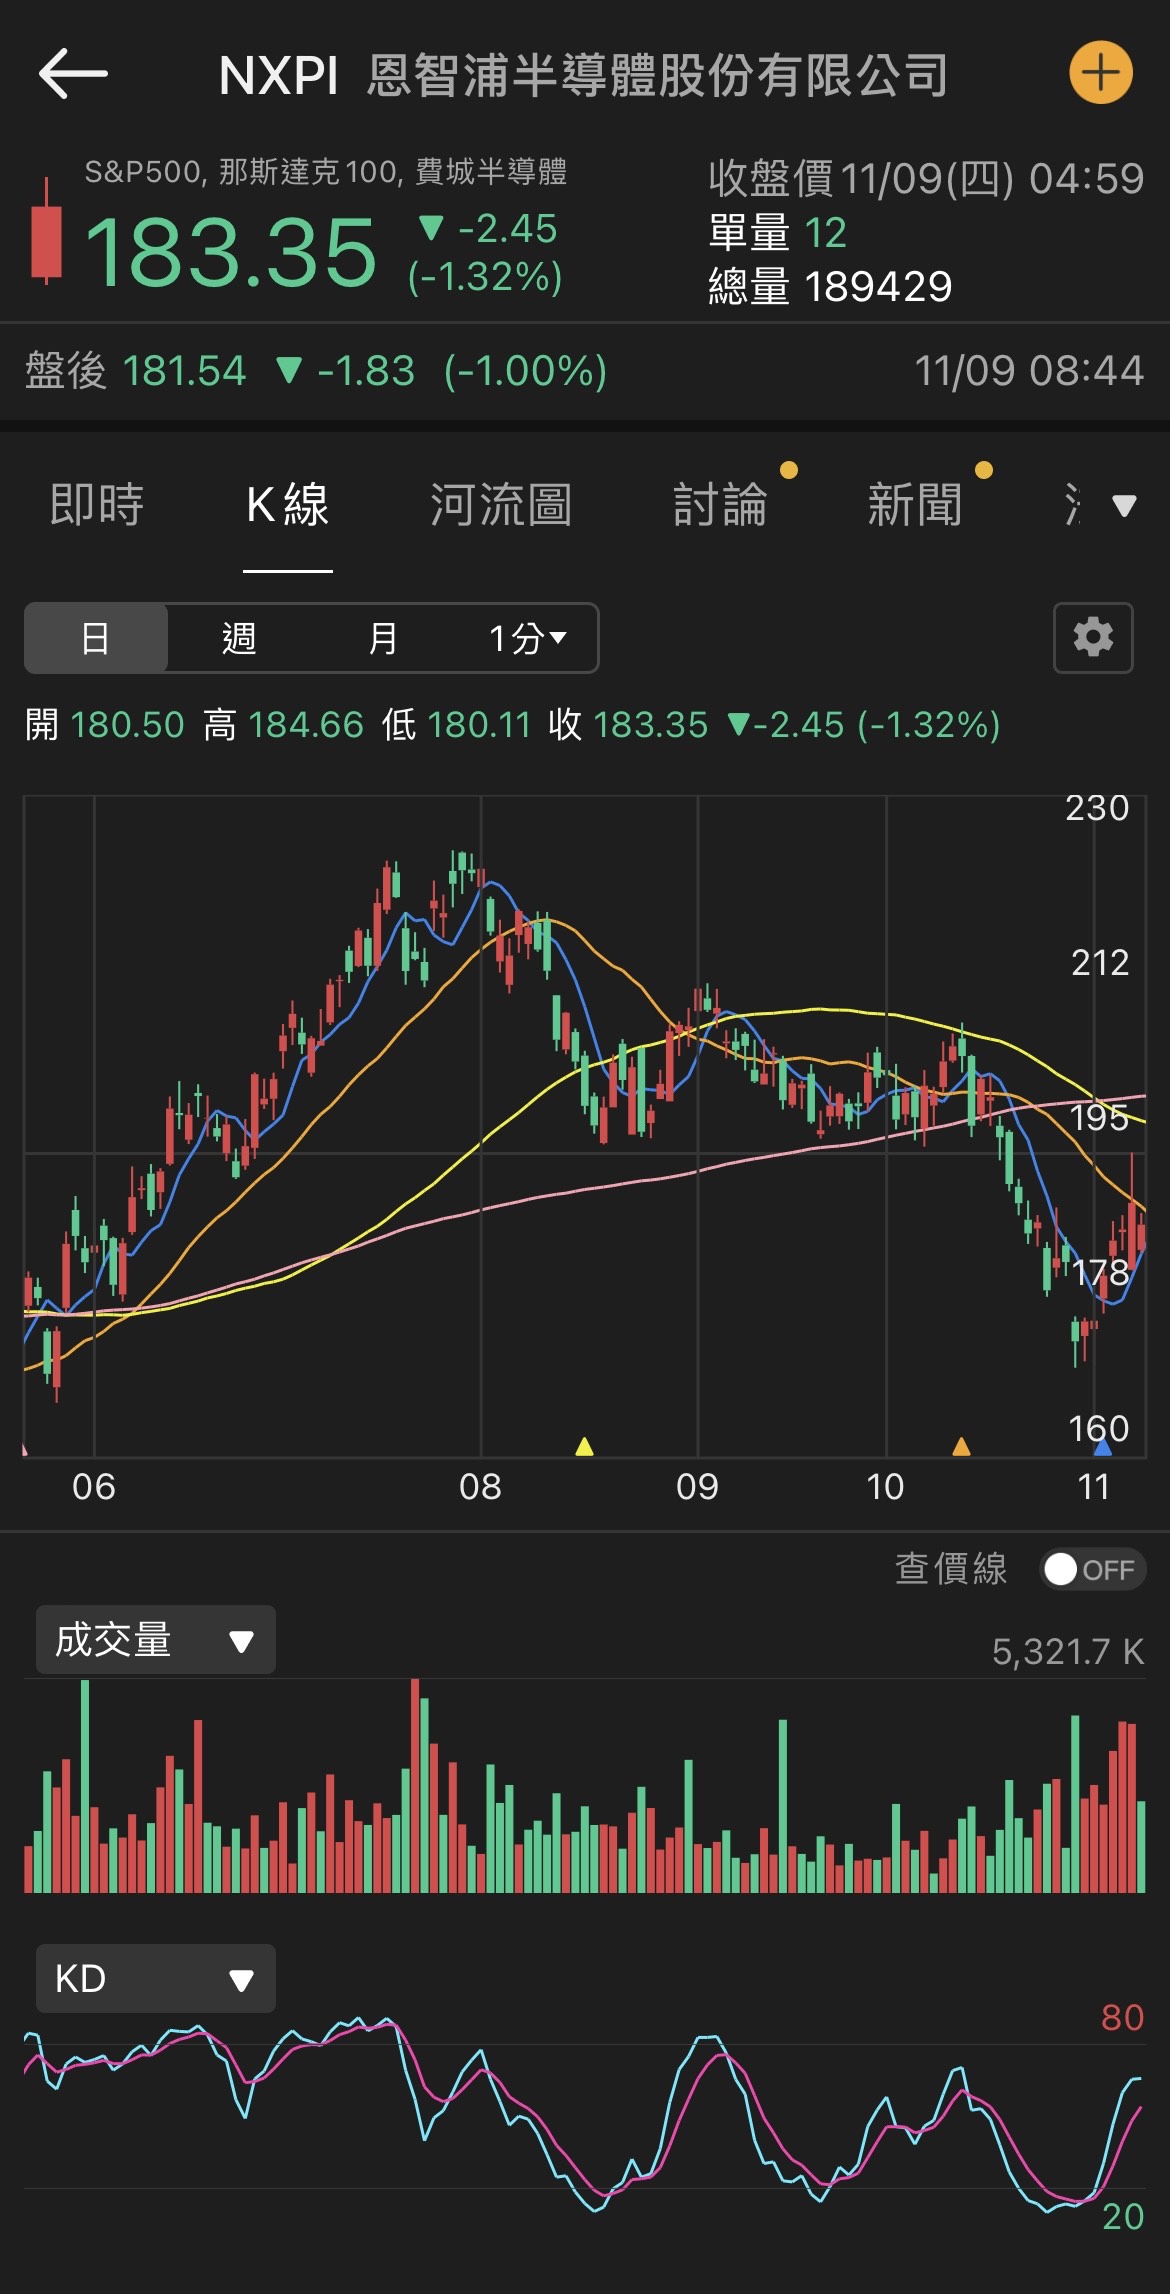Tap the 5,321.7 K volume value
The width and height of the screenshot is (1170, 2294).
tap(1068, 1652)
